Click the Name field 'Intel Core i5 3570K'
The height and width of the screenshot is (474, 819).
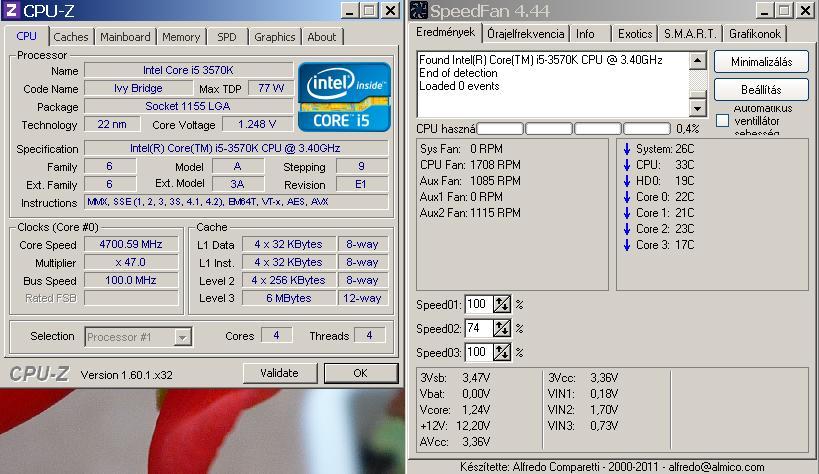click(x=189, y=70)
